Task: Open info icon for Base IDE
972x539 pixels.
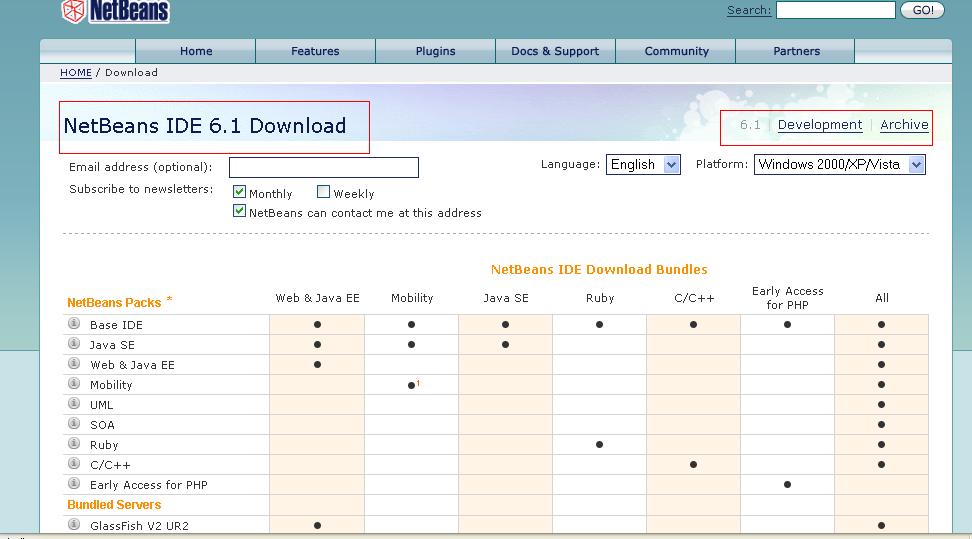Action: tap(74, 323)
